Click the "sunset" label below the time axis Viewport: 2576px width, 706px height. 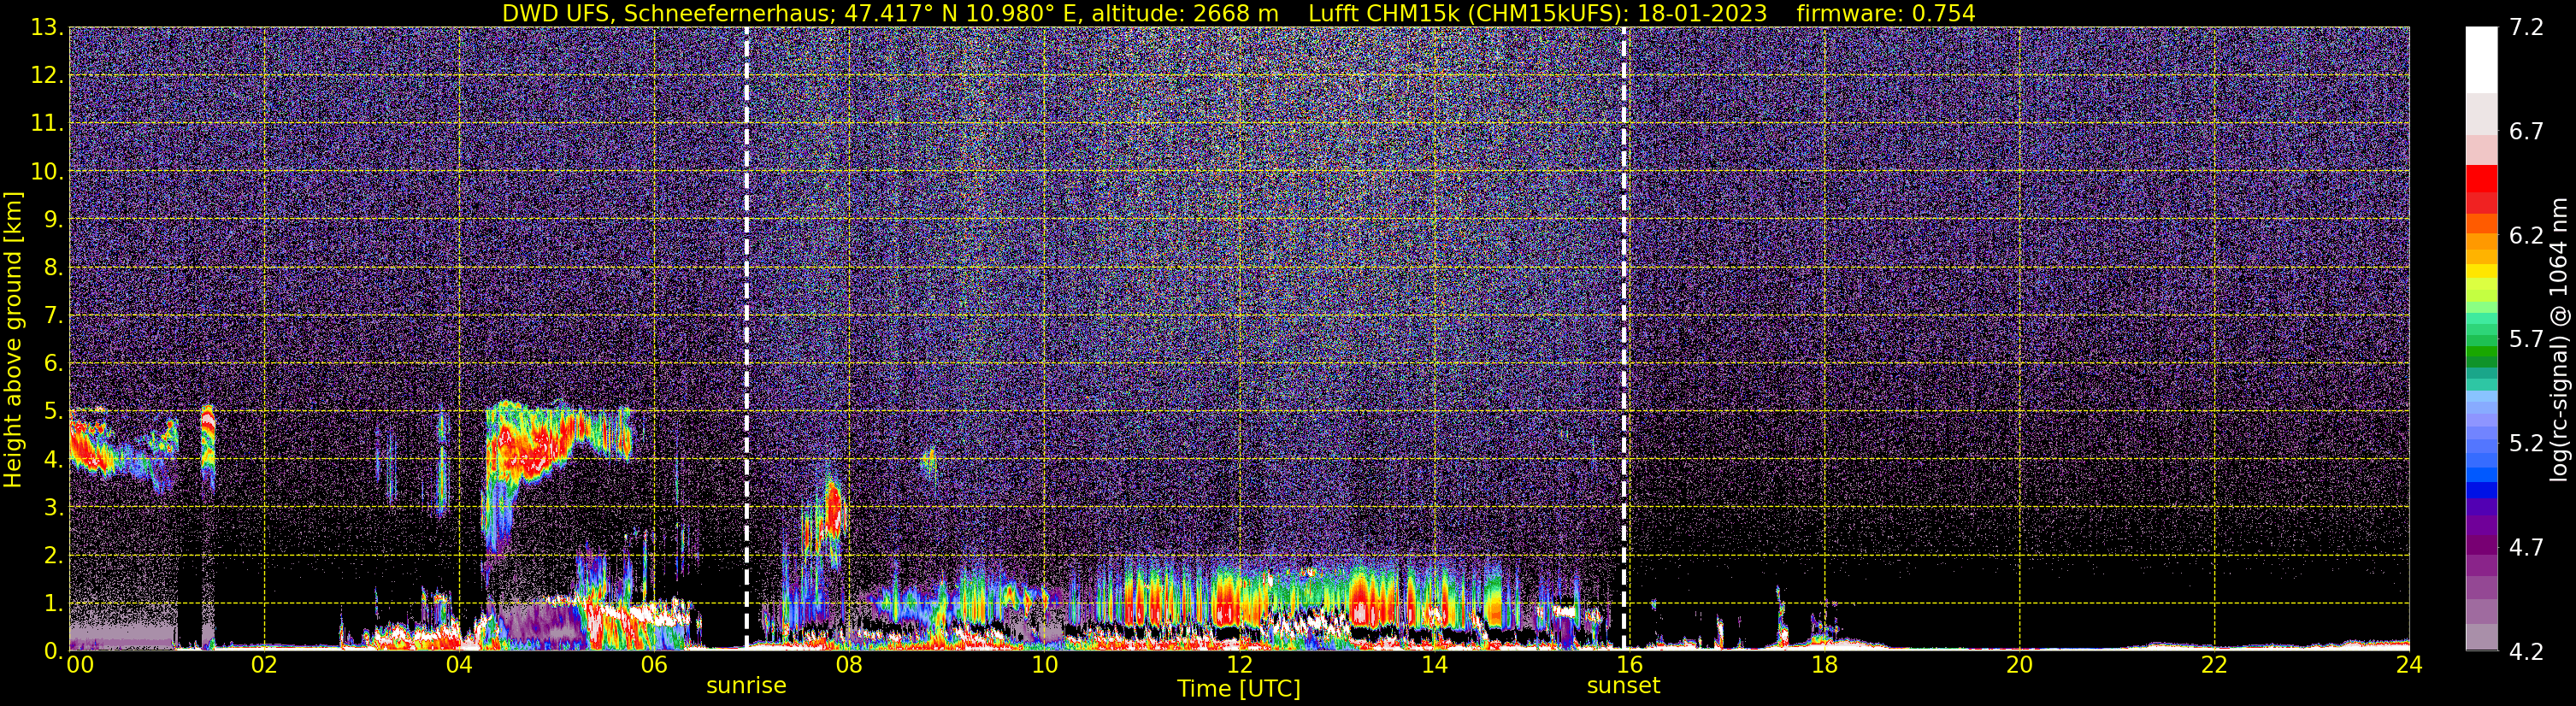coord(1623,686)
